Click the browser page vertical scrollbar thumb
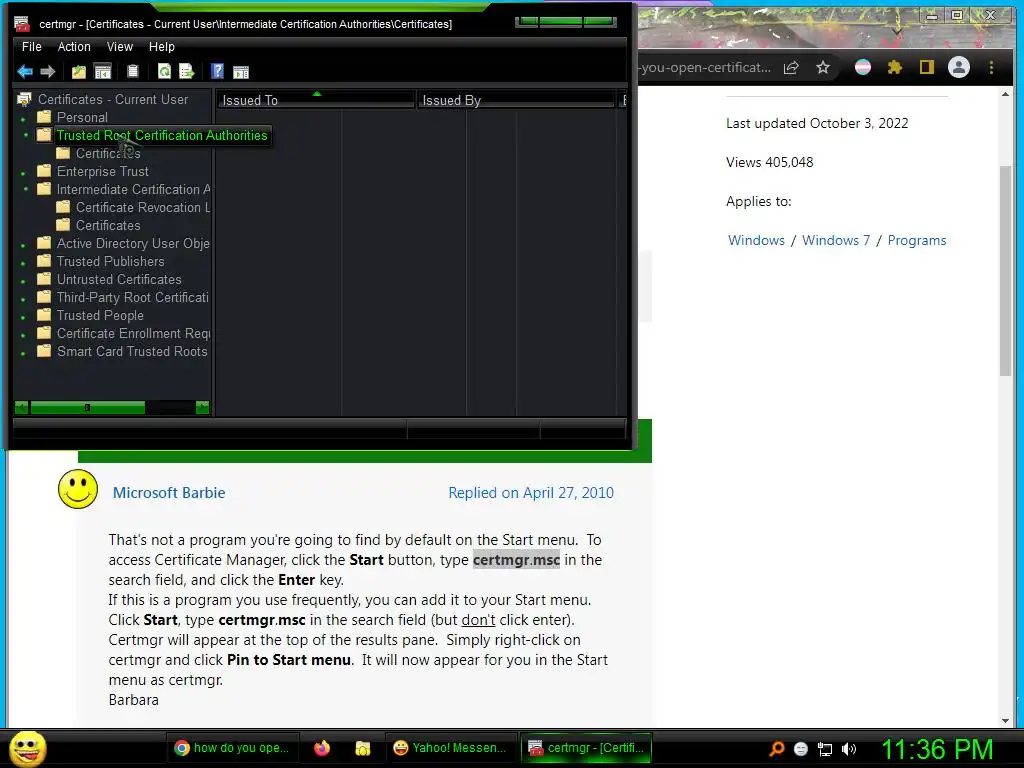1024x768 pixels. click(x=1005, y=270)
